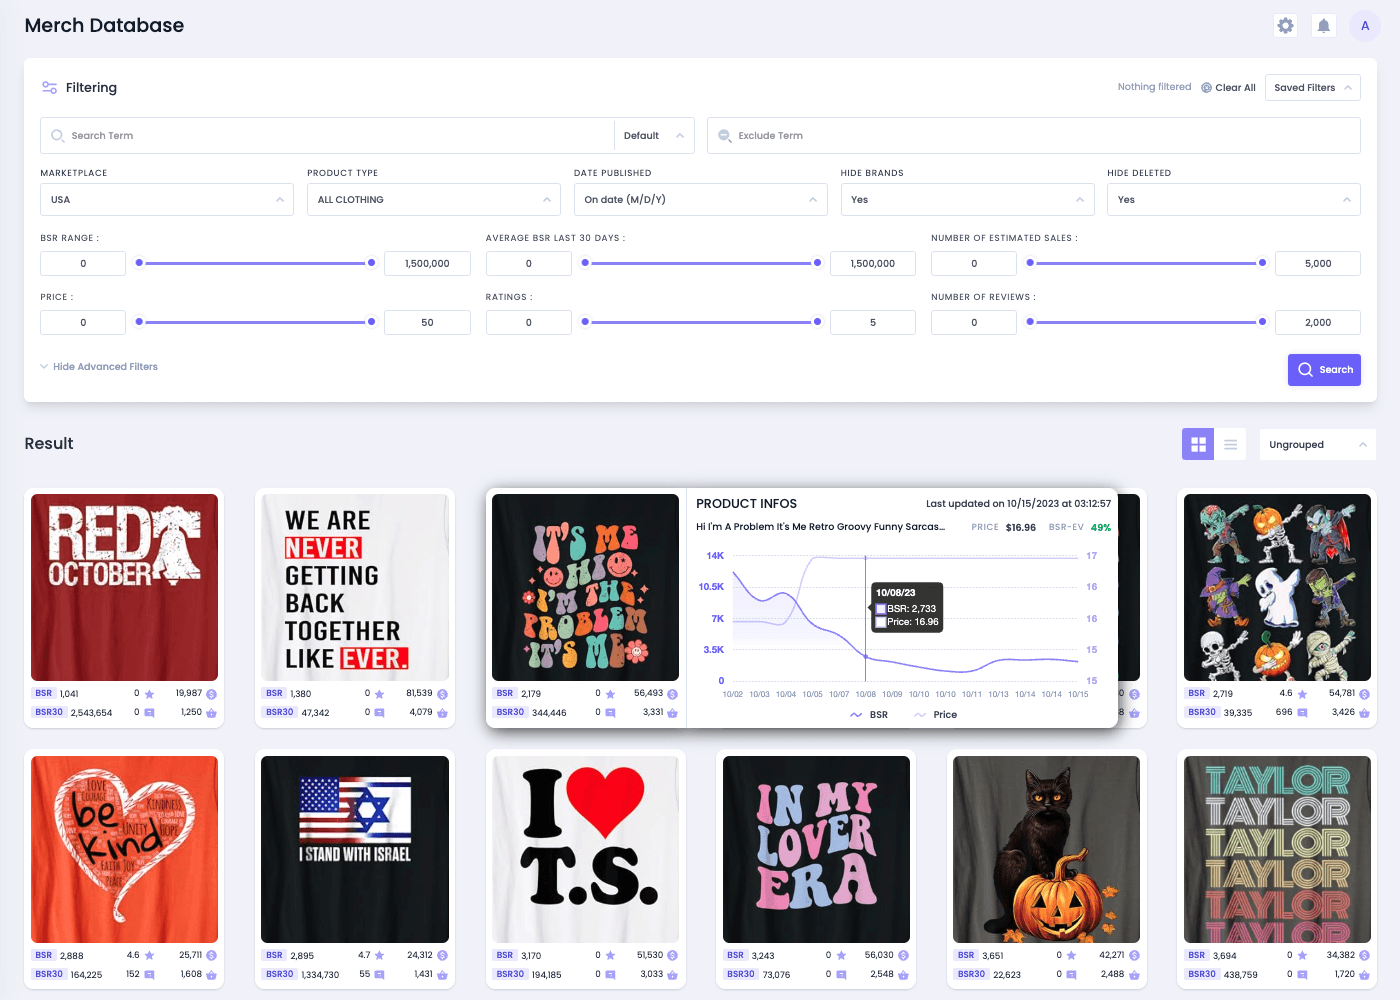Viewport: 1400px width, 1000px height.
Task: Open the notifications bell
Action: click(x=1324, y=26)
